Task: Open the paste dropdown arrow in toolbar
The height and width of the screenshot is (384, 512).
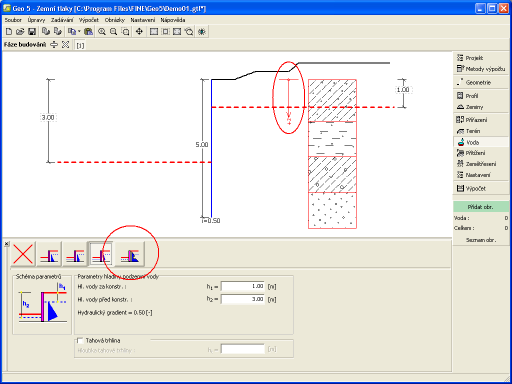Action: (x=79, y=32)
